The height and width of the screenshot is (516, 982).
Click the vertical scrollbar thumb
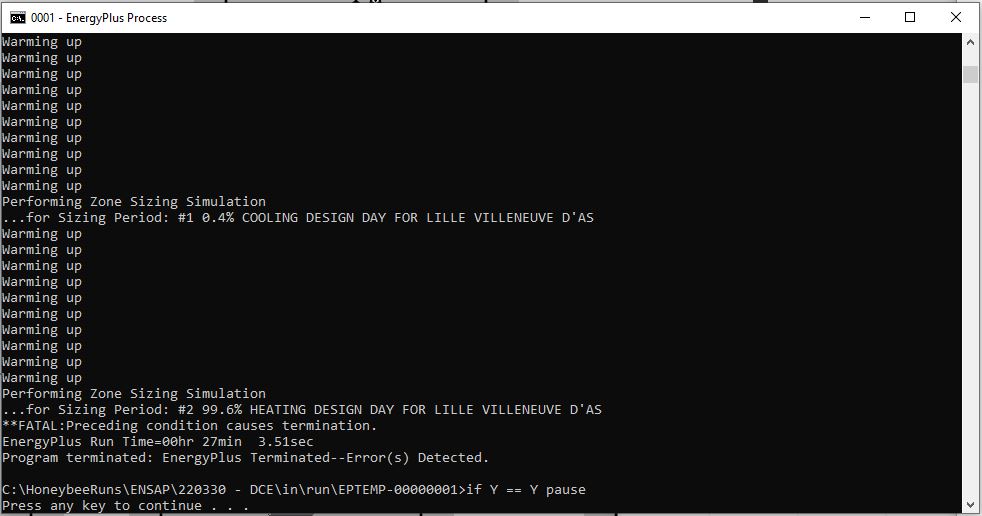(x=970, y=75)
